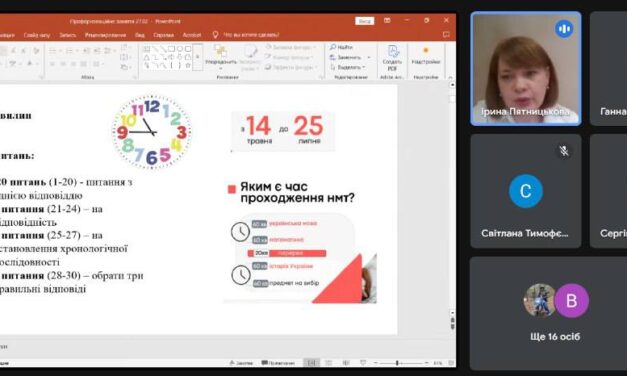Start slideshow view from status bar
The image size is (627, 376).
pos(363,363)
